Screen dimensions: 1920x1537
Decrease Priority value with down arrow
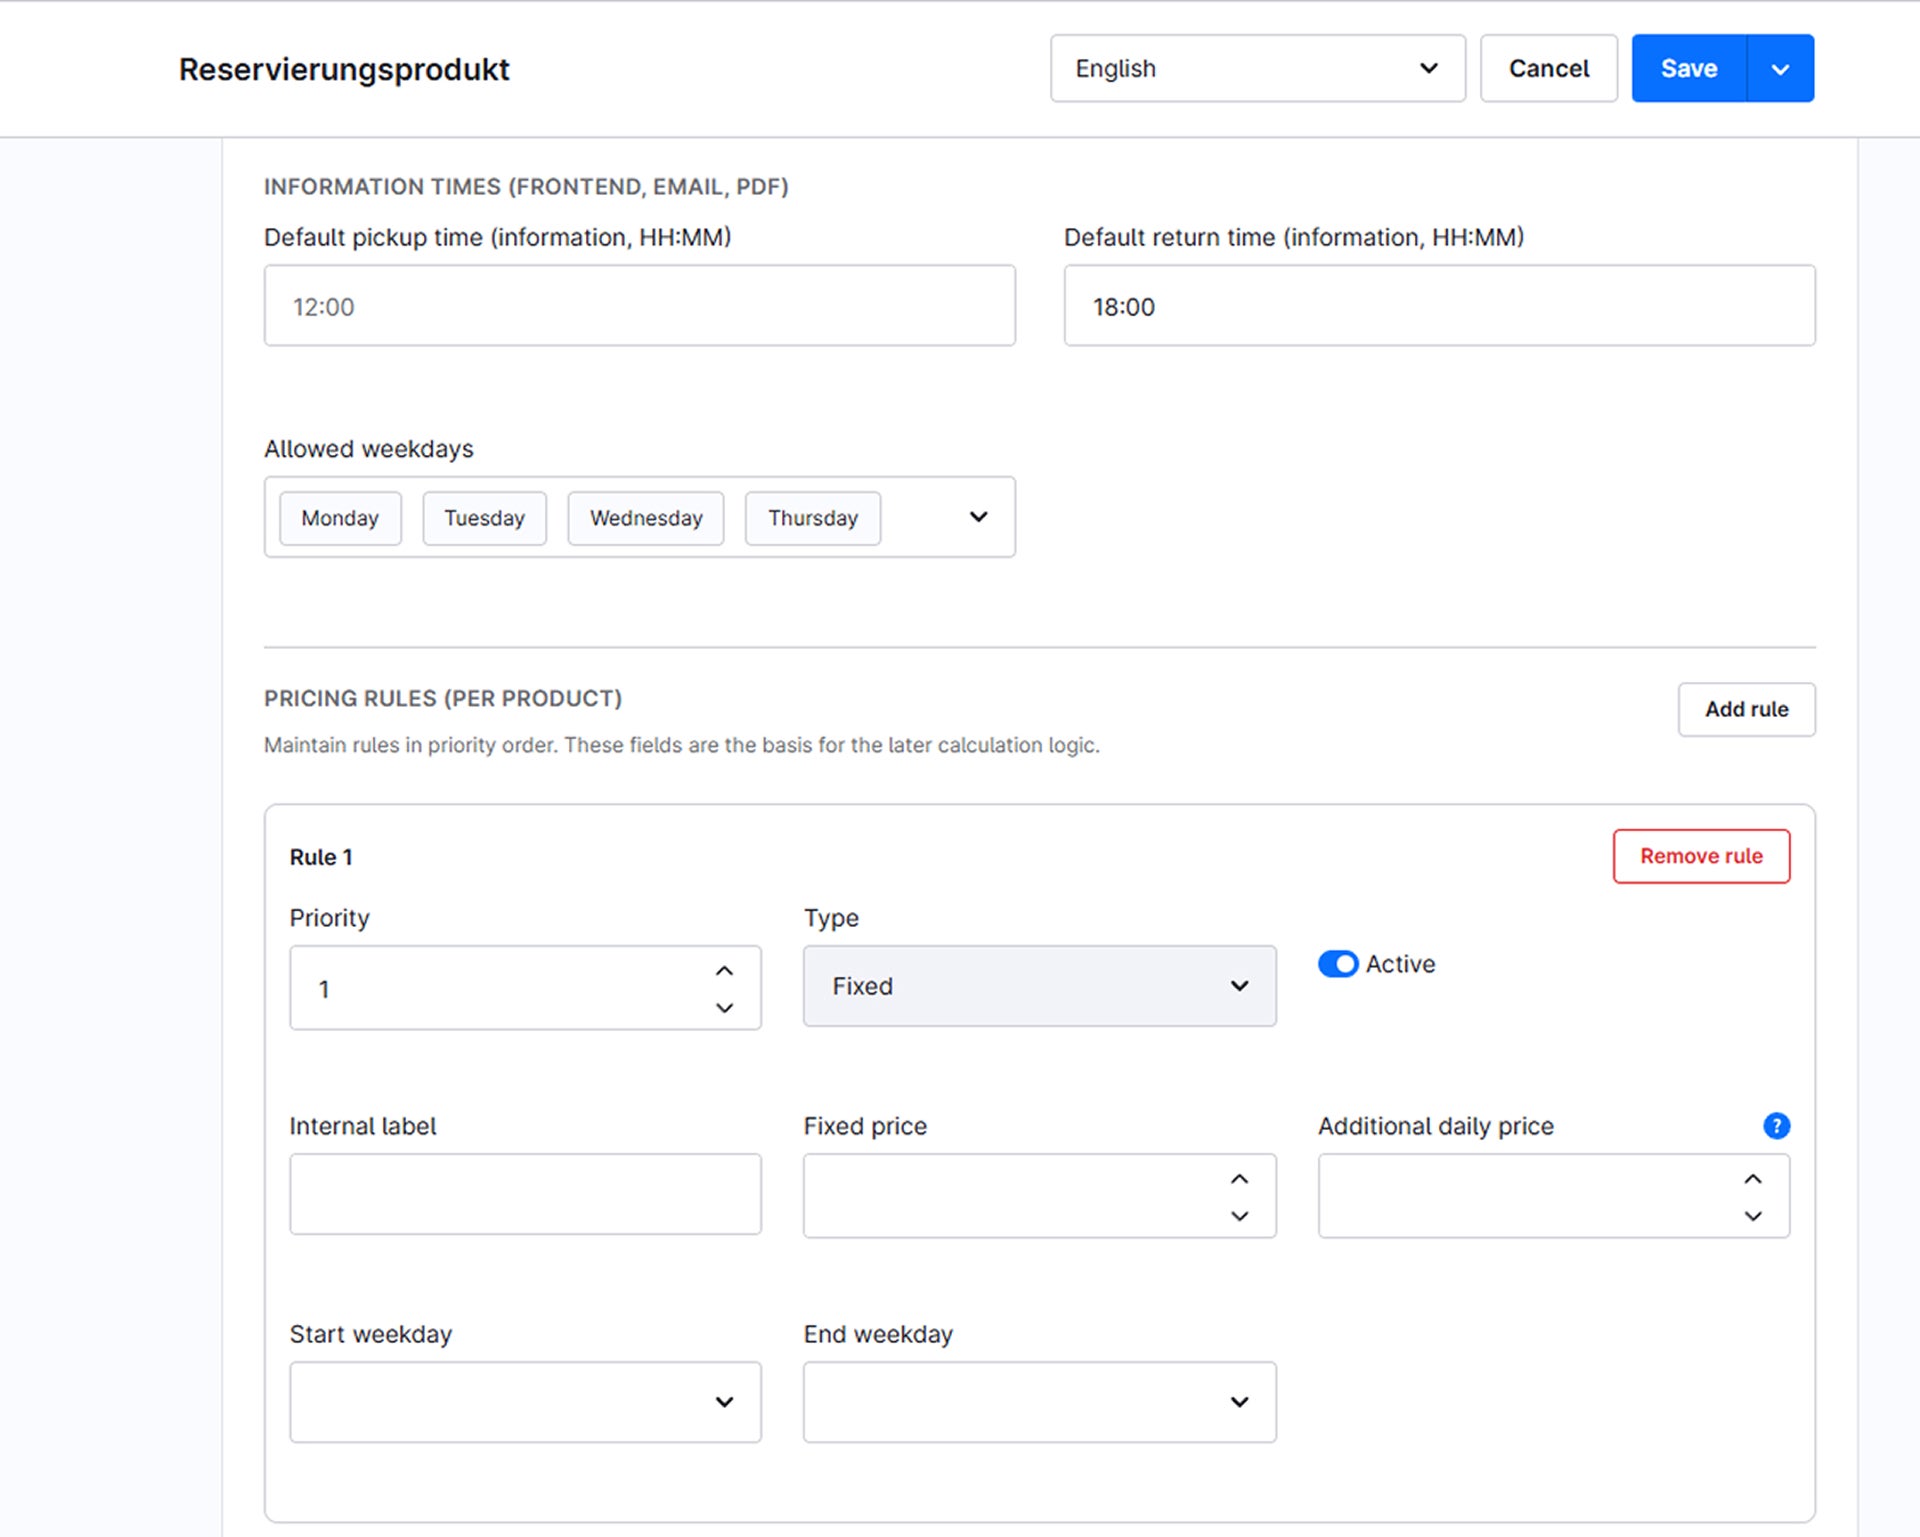pyautogui.click(x=725, y=1008)
